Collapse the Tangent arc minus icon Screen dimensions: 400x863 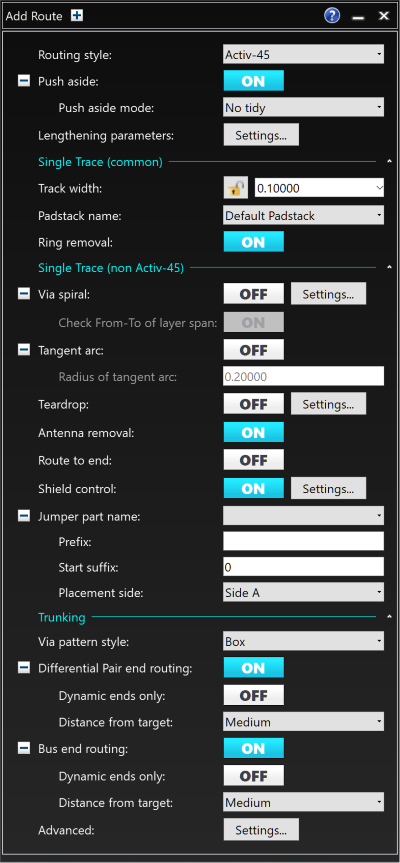point(24,350)
